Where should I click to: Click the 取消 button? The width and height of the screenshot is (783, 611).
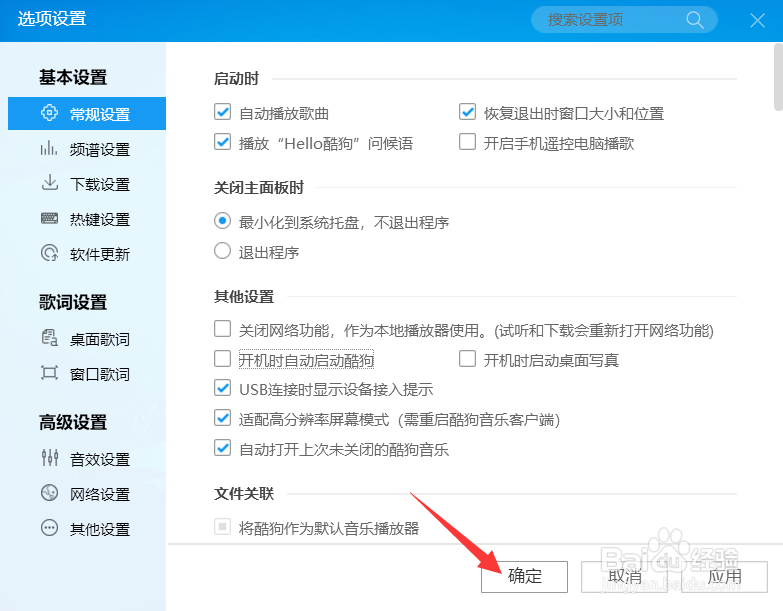(x=624, y=577)
